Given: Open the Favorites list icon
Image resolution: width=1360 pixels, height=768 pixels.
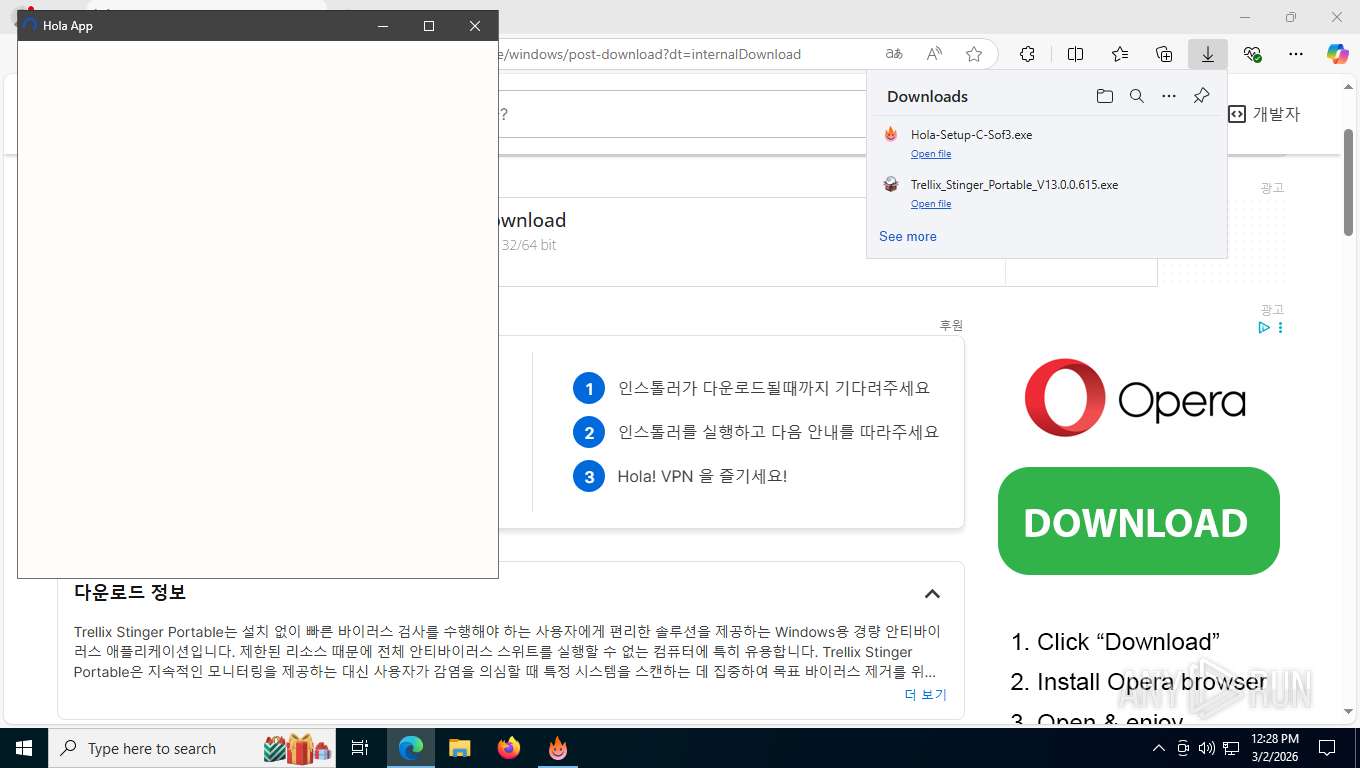Looking at the screenshot, I should pos(1120,54).
